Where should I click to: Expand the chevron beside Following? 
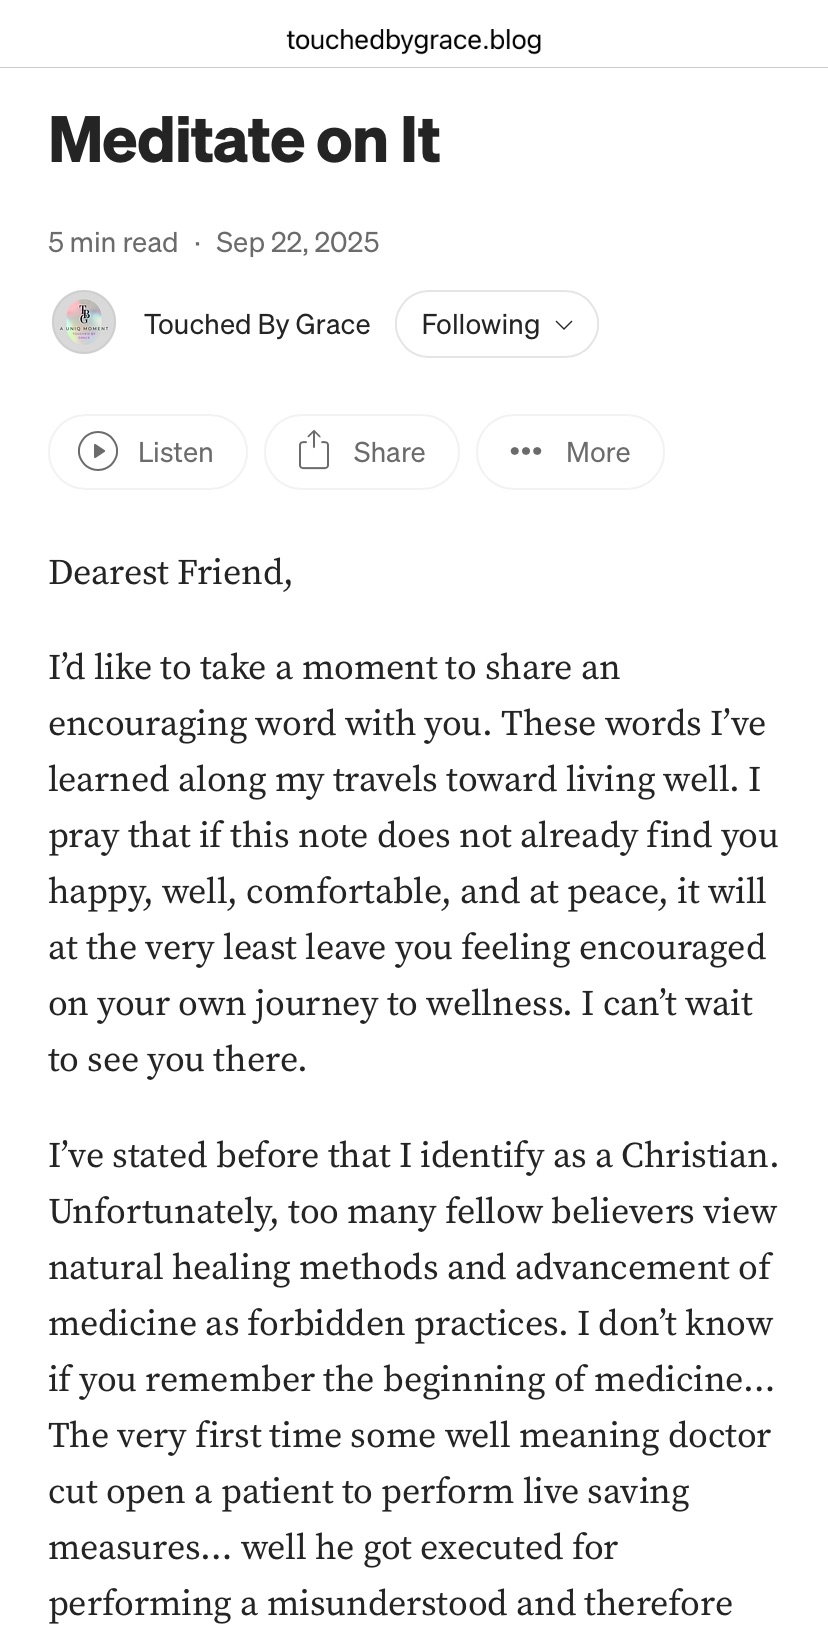pos(564,325)
